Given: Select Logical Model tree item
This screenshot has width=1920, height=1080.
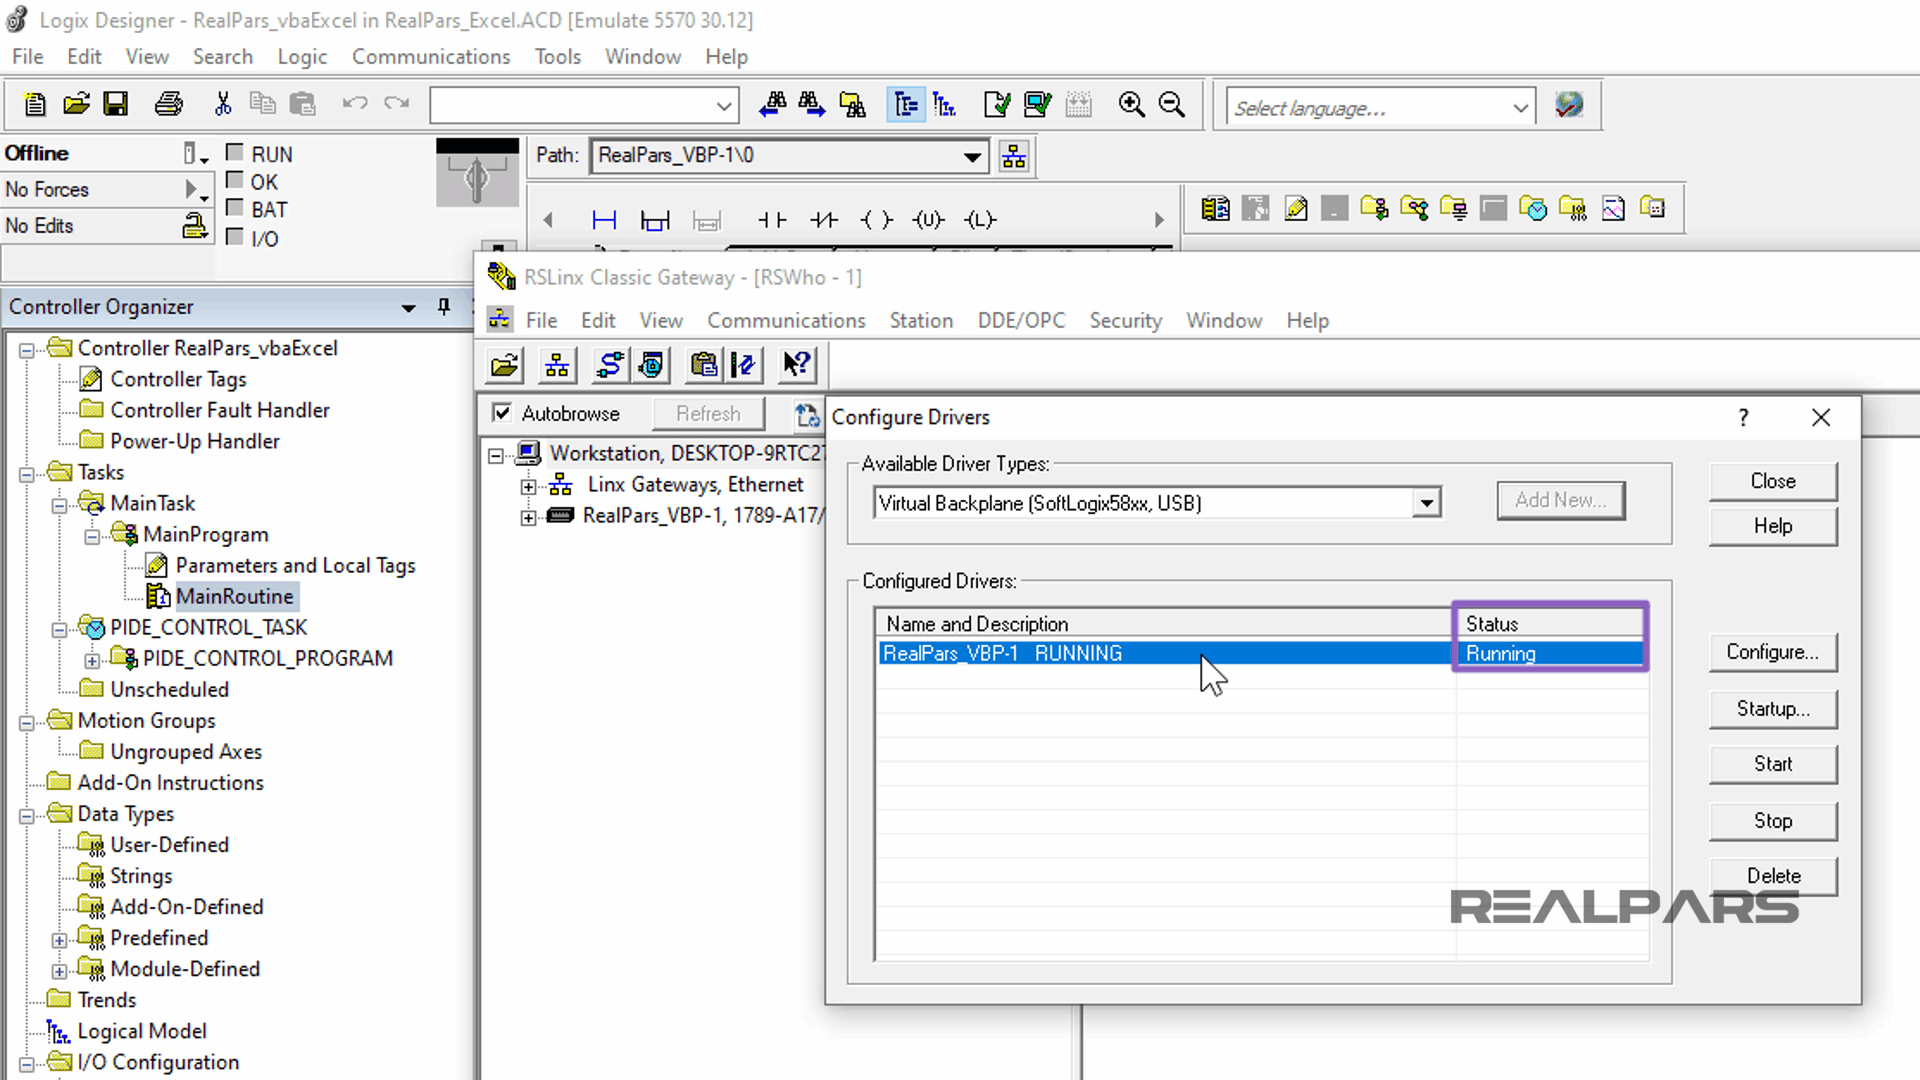Looking at the screenshot, I should pos(142,1031).
